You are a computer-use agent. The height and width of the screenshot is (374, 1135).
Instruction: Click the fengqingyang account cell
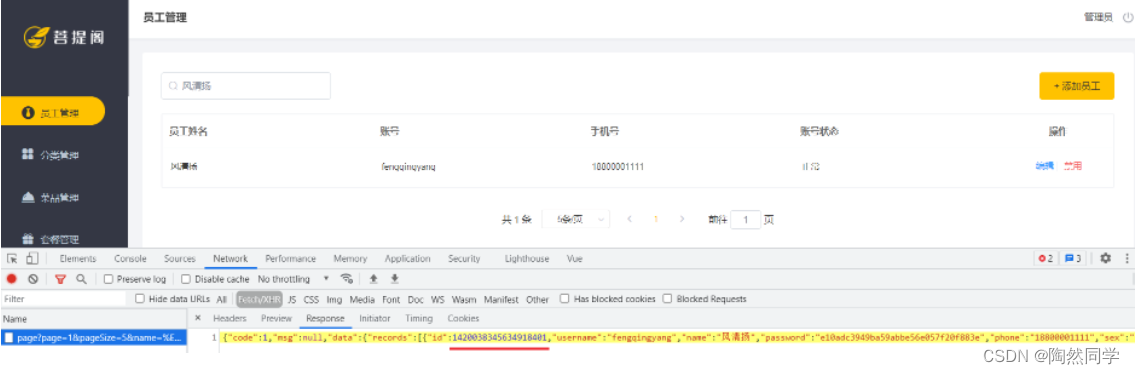pos(408,166)
